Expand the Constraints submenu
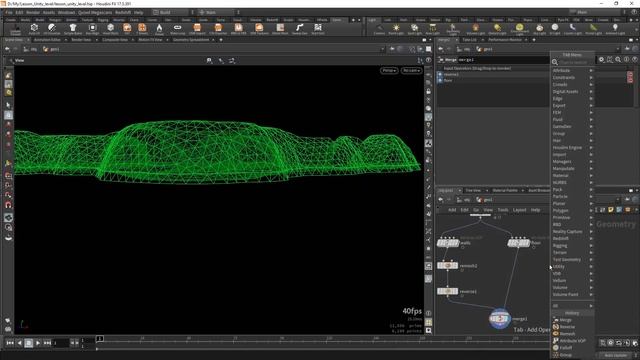 tap(572, 78)
